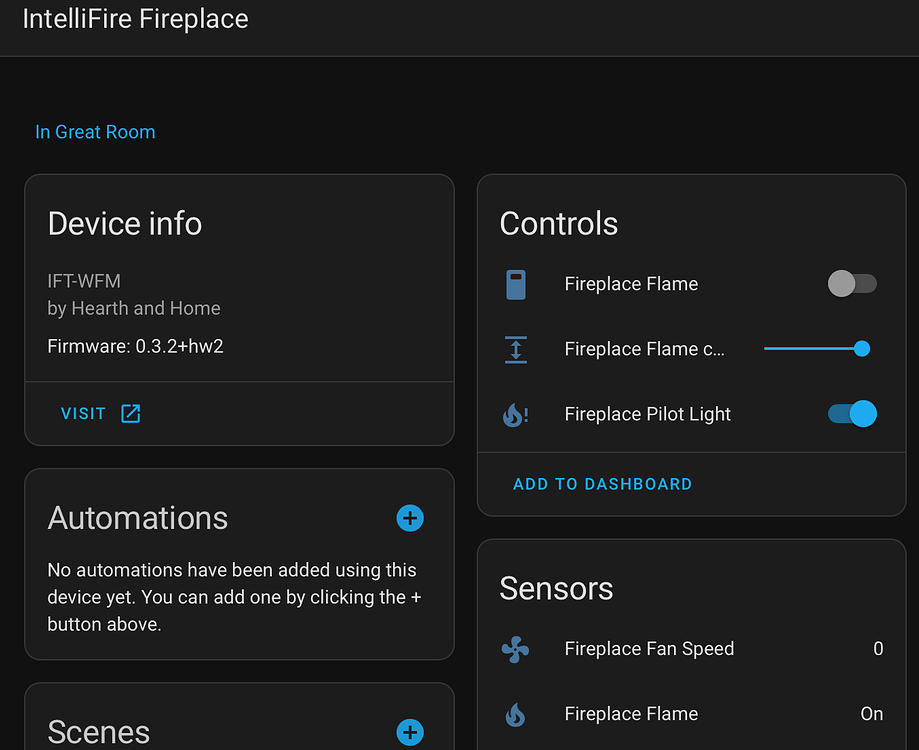Viewport: 919px width, 750px height.
Task: Open Fireplace Fan Speed sensor details
Action: pyautogui.click(x=649, y=649)
